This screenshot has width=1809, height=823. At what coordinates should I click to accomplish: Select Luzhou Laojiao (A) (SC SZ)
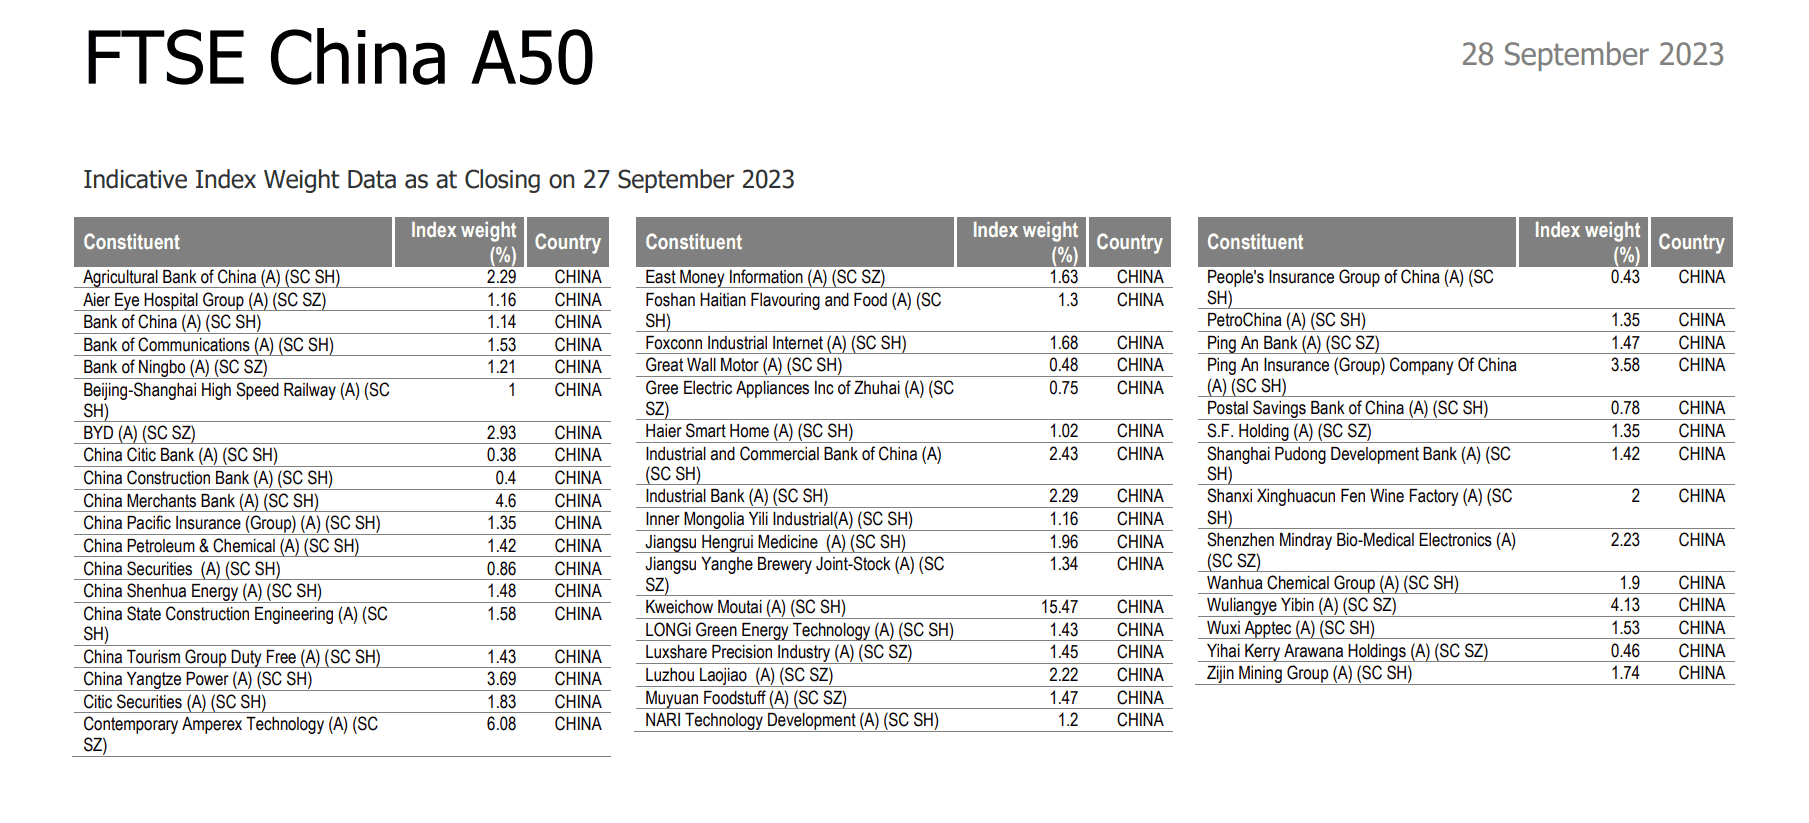click(x=739, y=675)
